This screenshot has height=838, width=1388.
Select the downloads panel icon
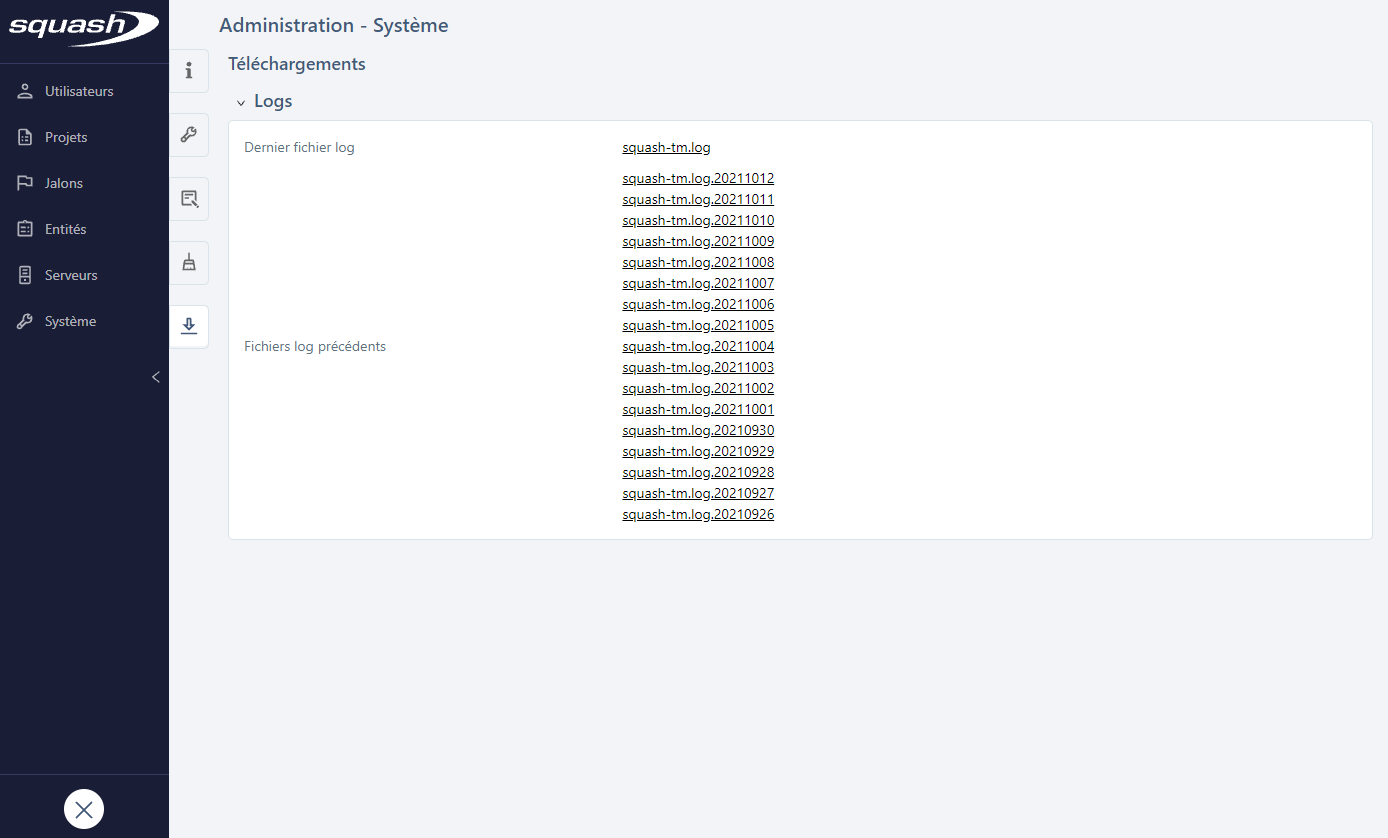pyautogui.click(x=188, y=326)
